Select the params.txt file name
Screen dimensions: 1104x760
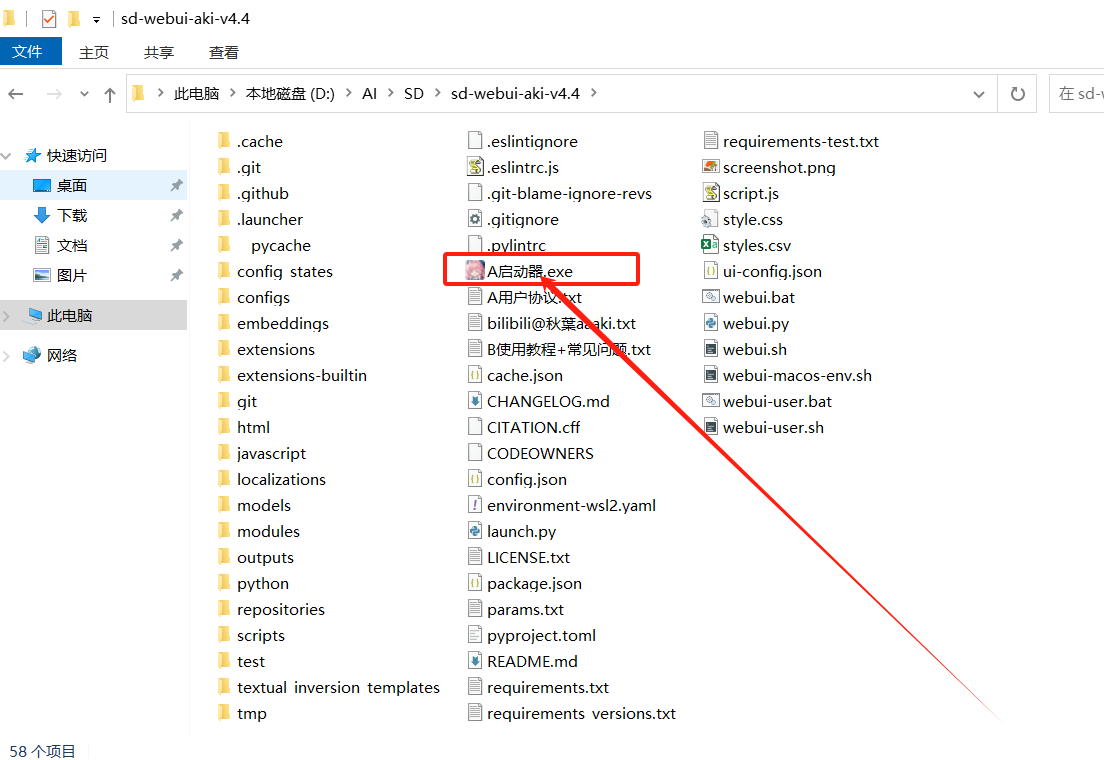coord(525,609)
